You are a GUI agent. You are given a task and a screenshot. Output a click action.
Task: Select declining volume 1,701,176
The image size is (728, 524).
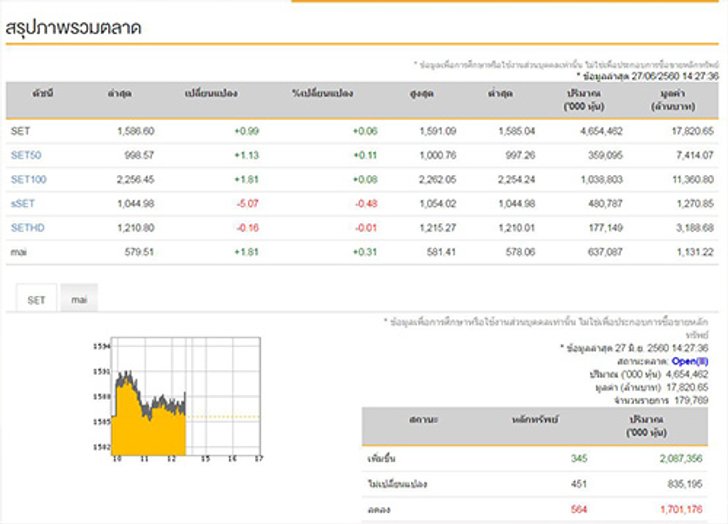click(x=681, y=509)
